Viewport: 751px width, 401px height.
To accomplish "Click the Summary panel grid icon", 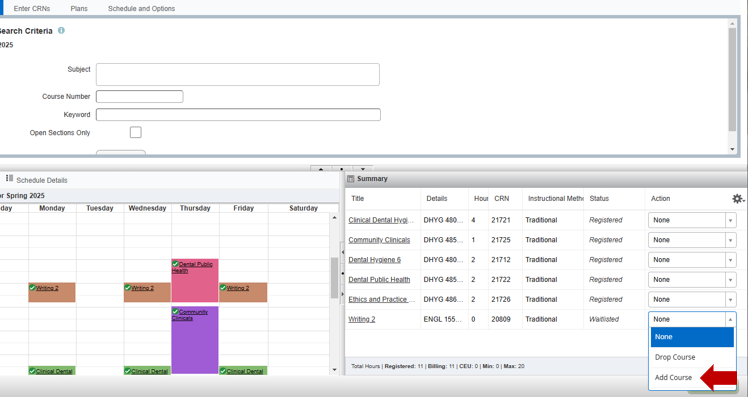I will pos(351,179).
